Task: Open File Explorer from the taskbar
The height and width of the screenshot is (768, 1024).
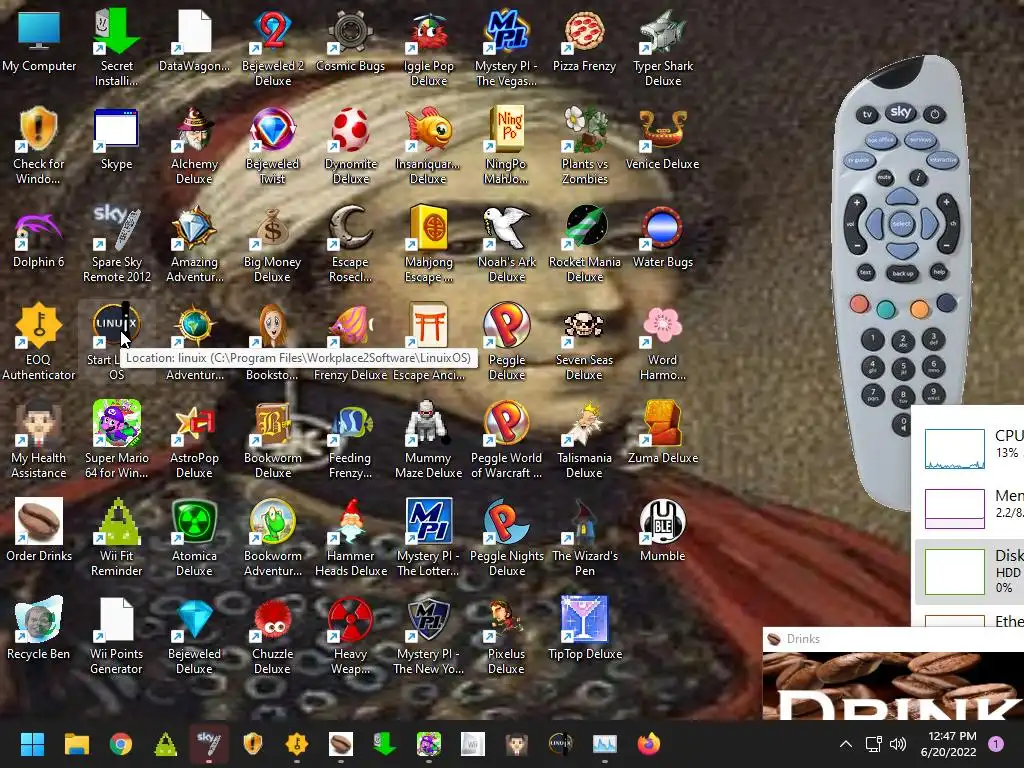Action: pyautogui.click(x=76, y=744)
